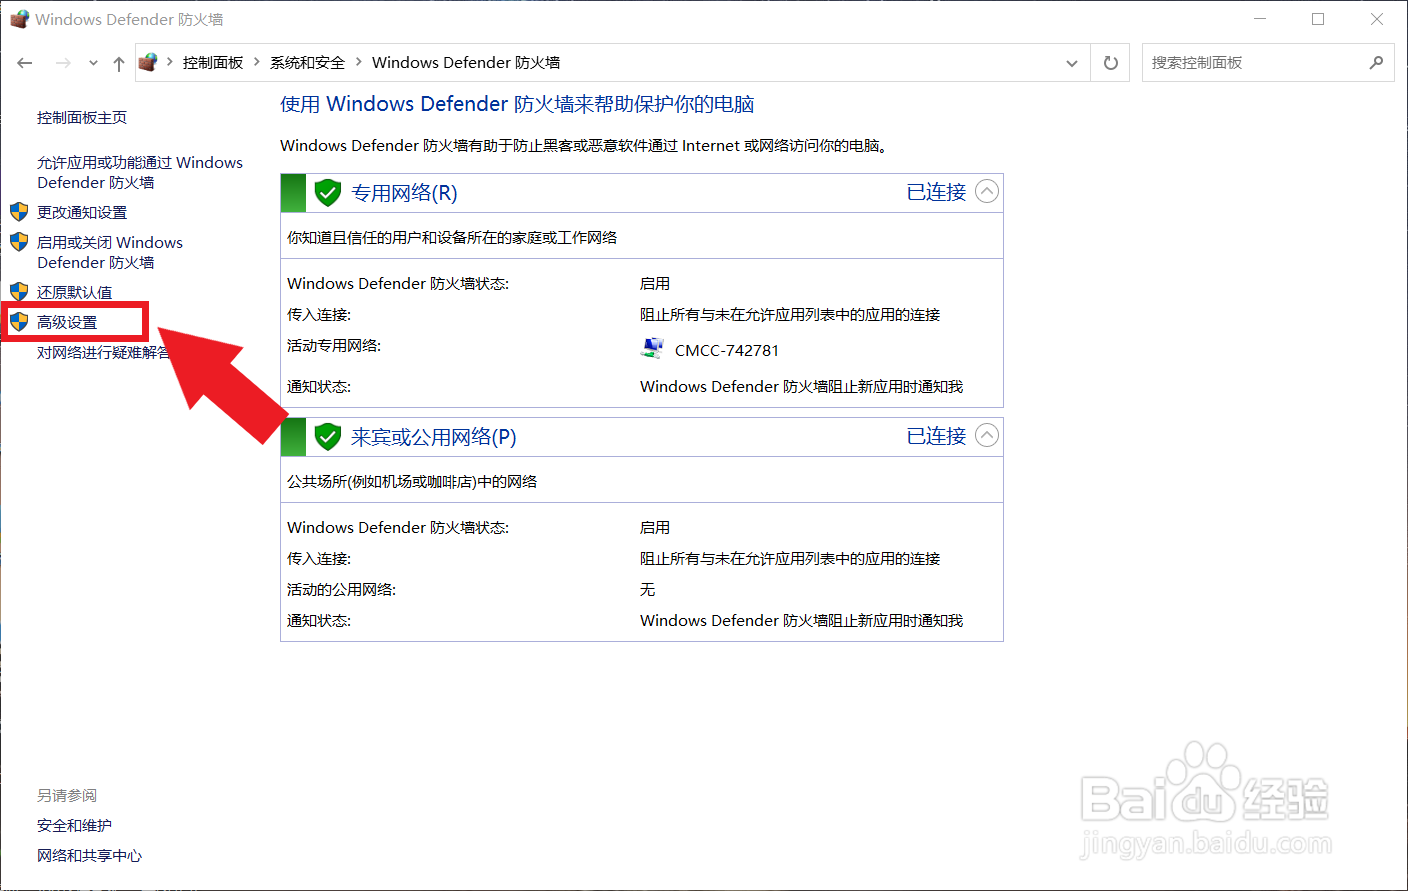Click the magnifier search icon
Viewport: 1408px width, 891px height.
[x=1377, y=63]
